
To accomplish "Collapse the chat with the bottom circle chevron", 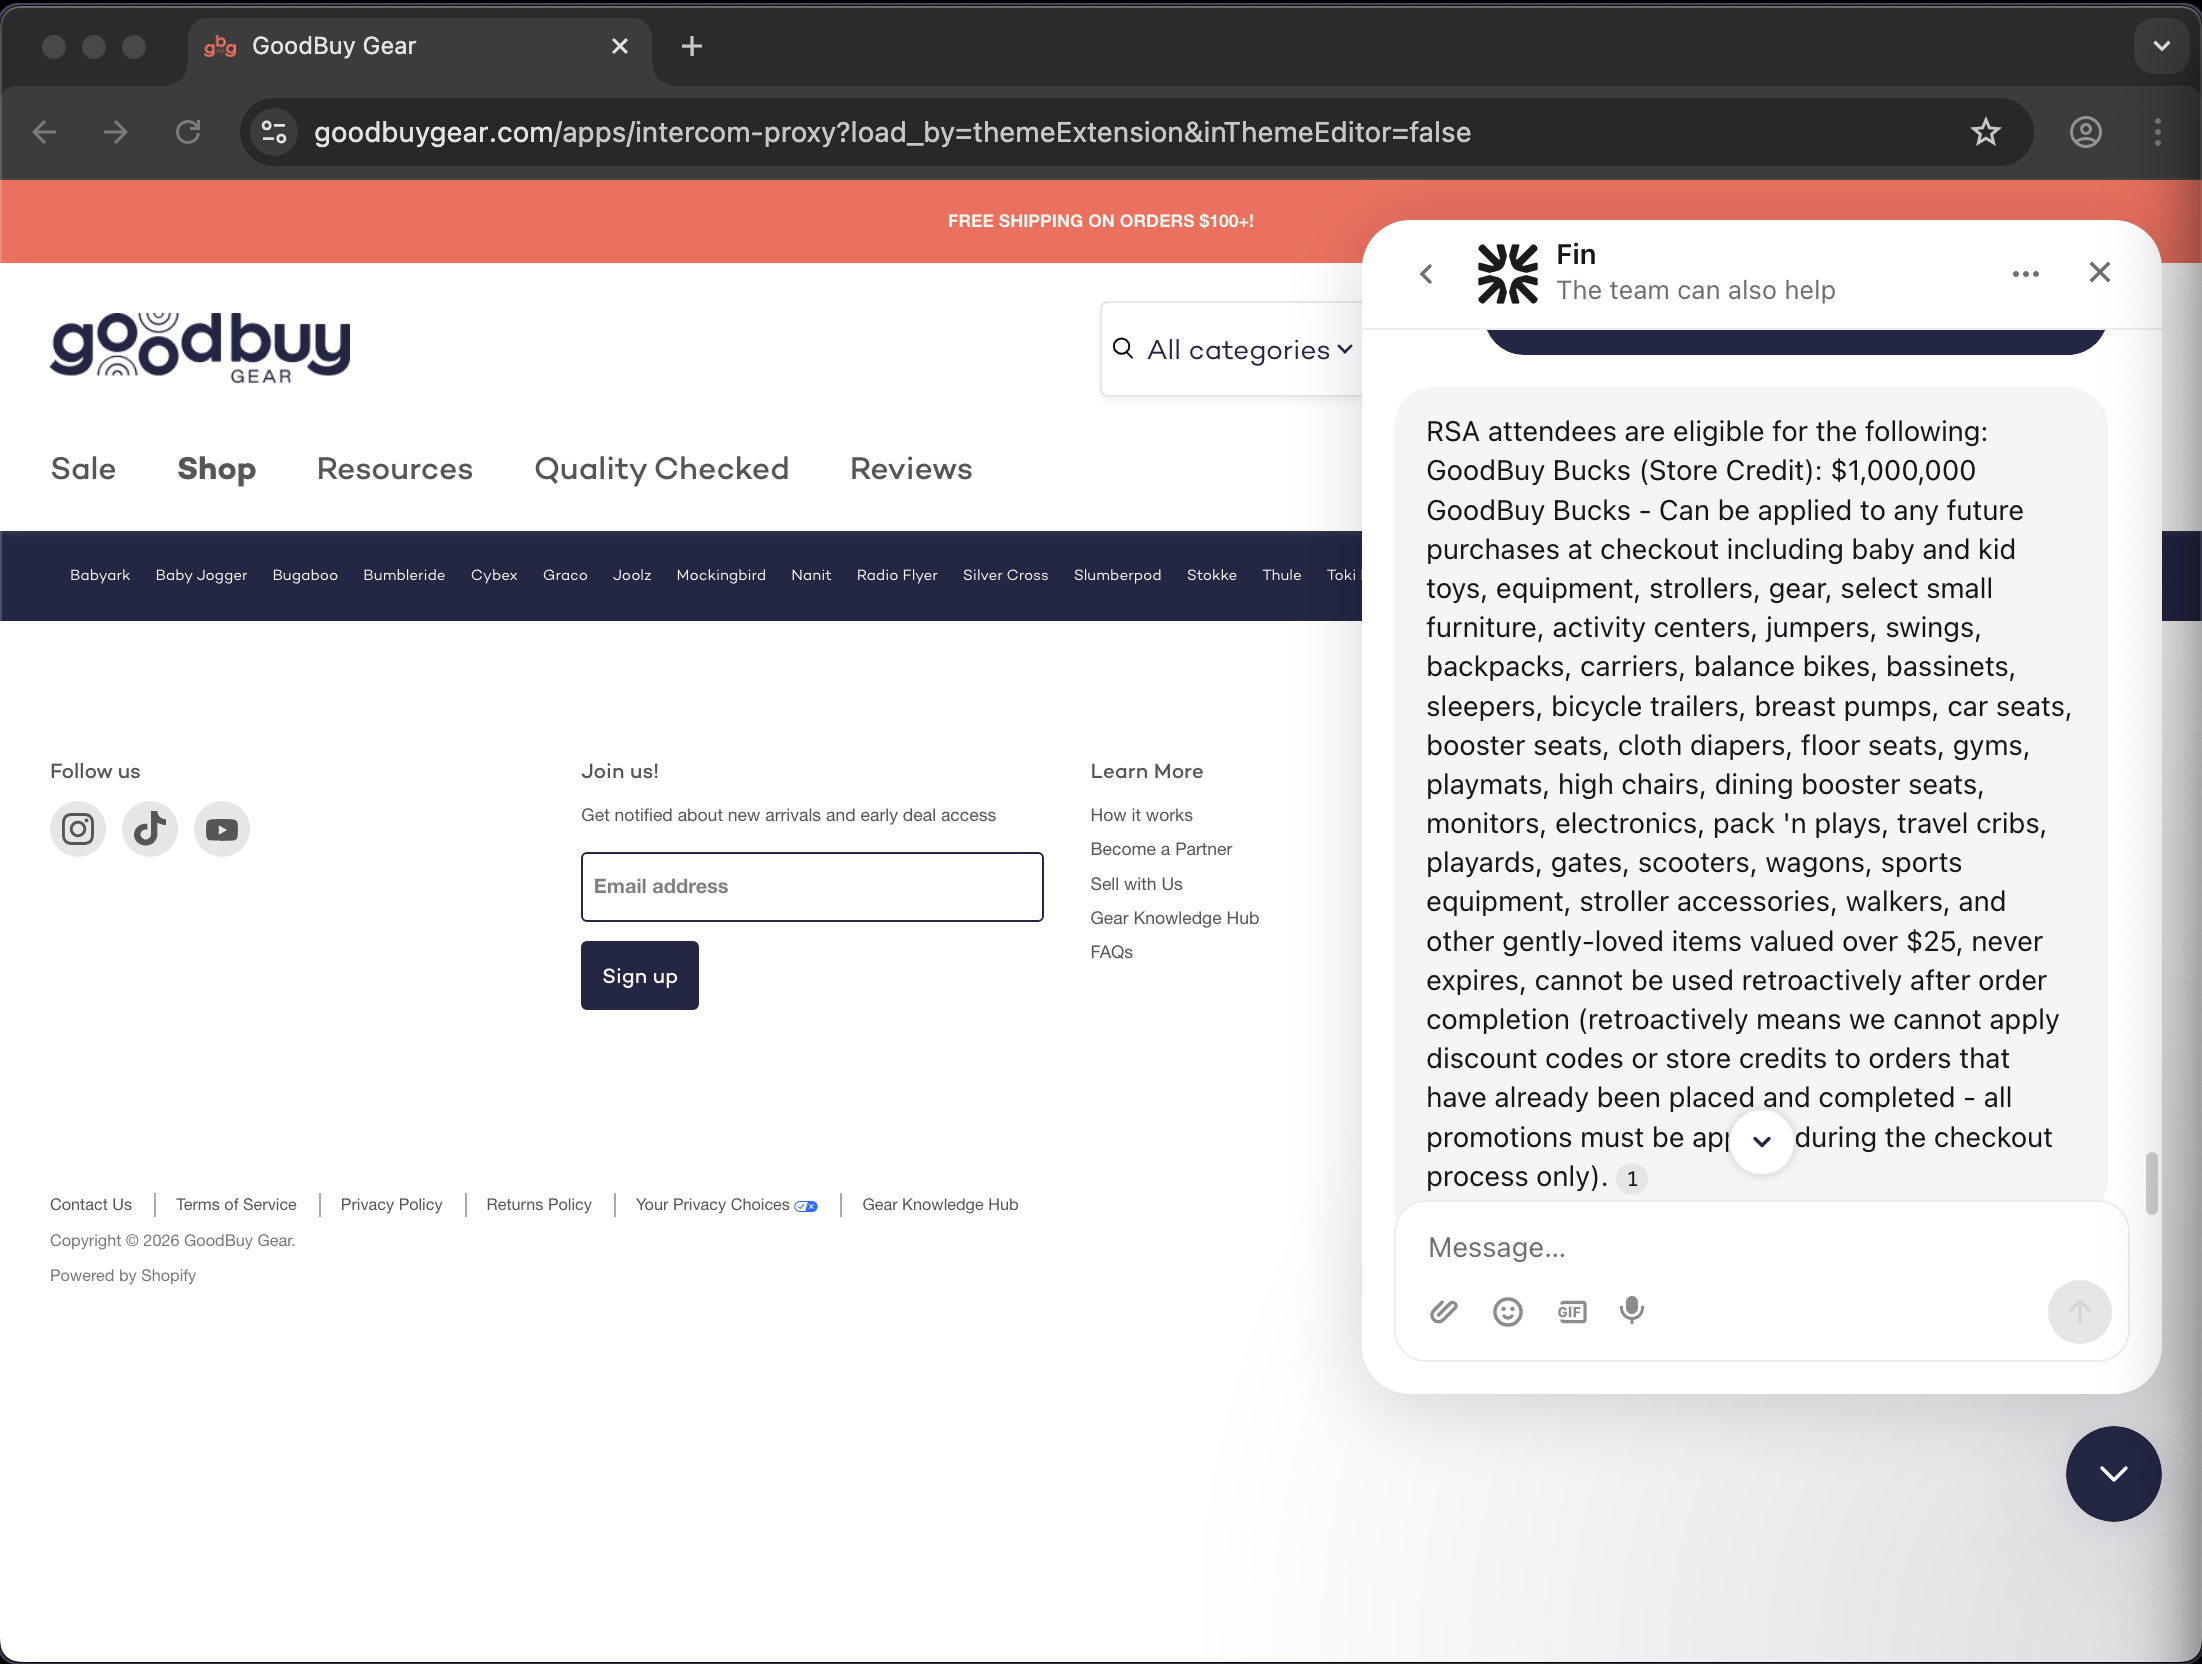I will coord(2112,1474).
